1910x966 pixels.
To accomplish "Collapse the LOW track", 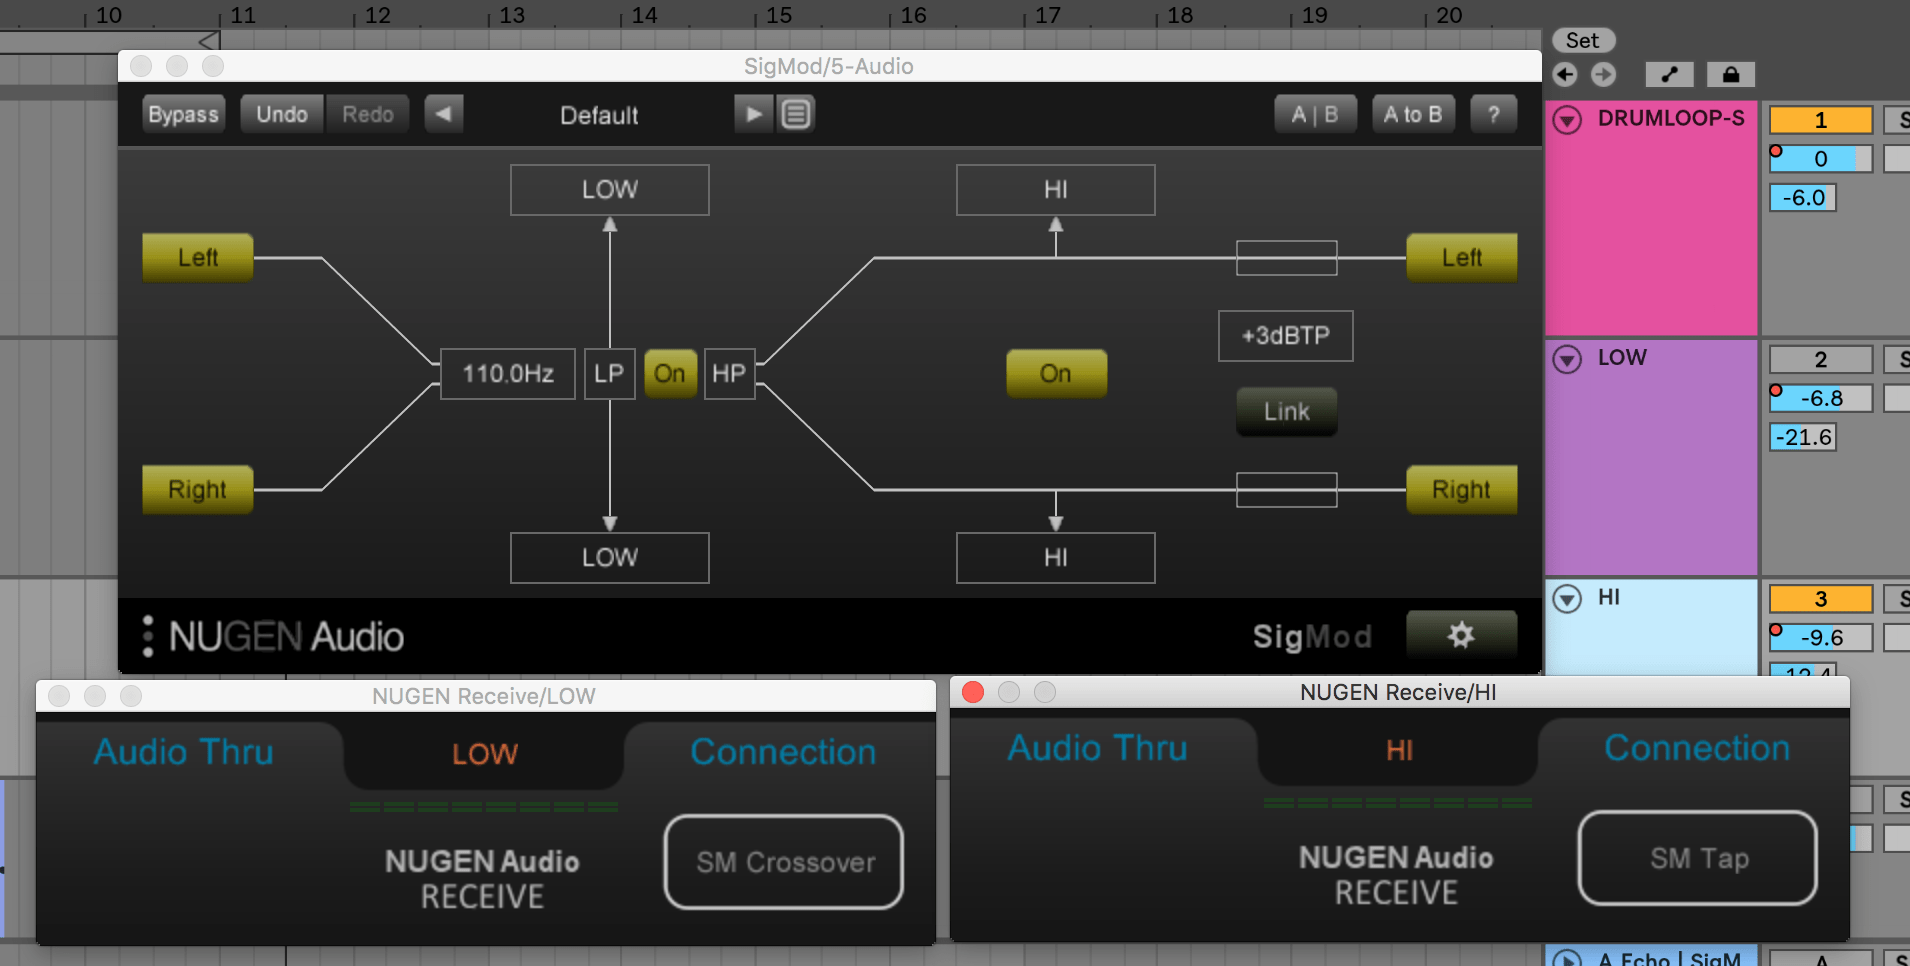I will coord(1567,359).
